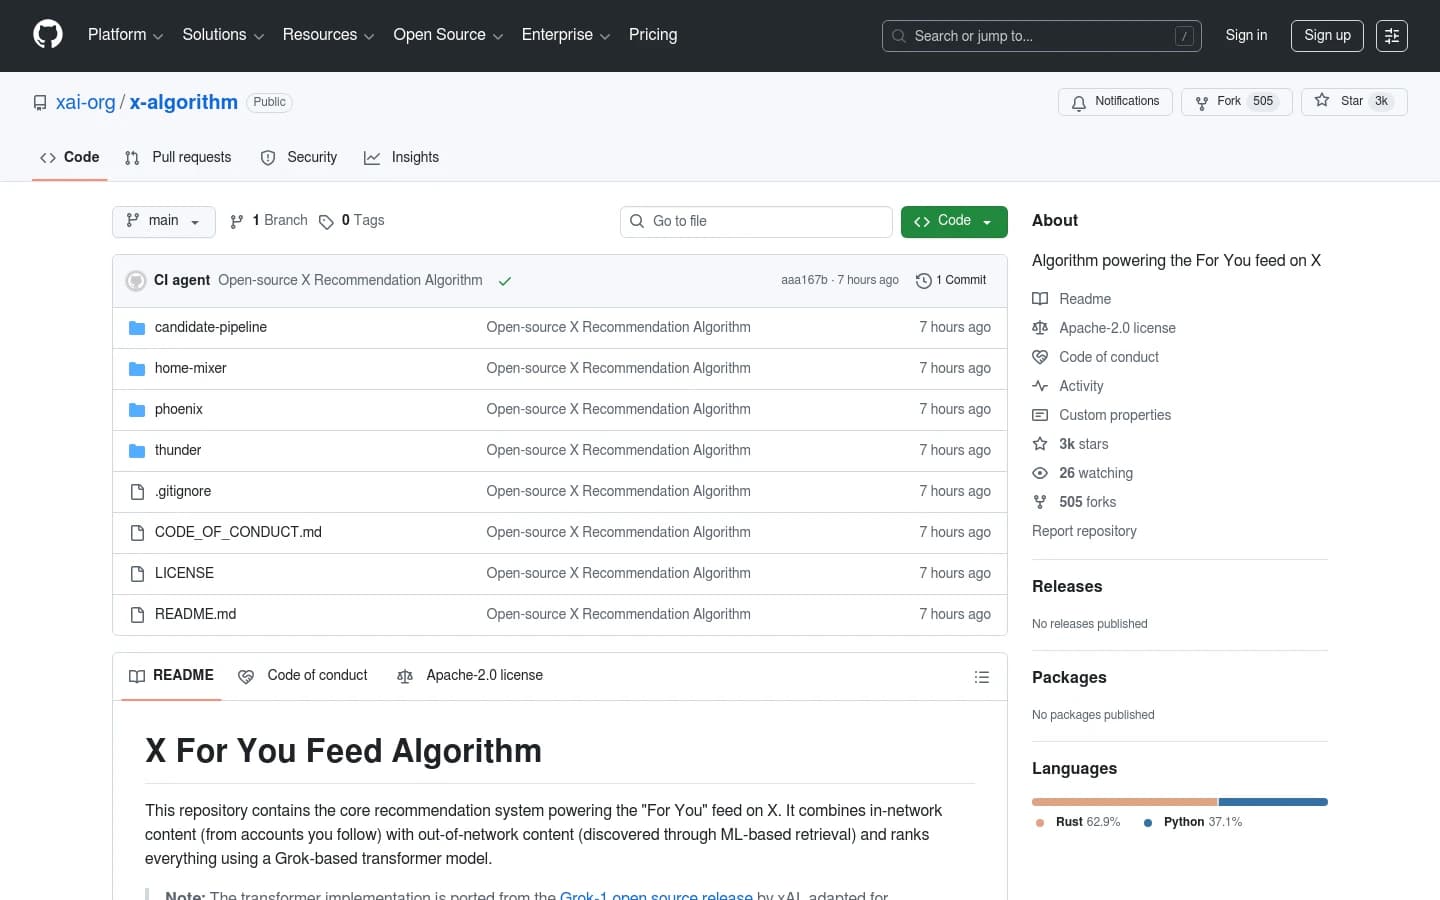This screenshot has width=1440, height=900.
Task: Click the commit history clock icon
Action: coord(922,281)
